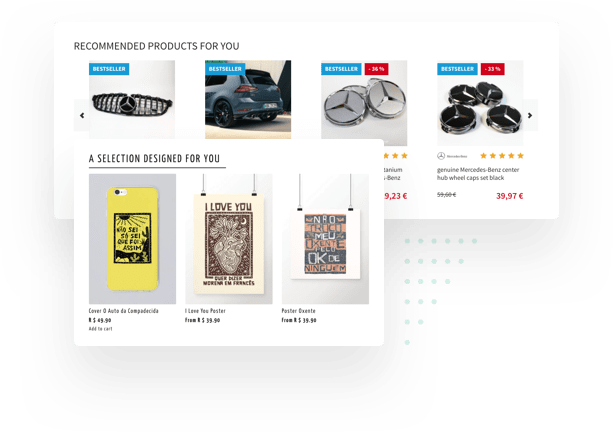Click the -33 % discount badge
The height and width of the screenshot is (432, 613).
click(x=492, y=69)
